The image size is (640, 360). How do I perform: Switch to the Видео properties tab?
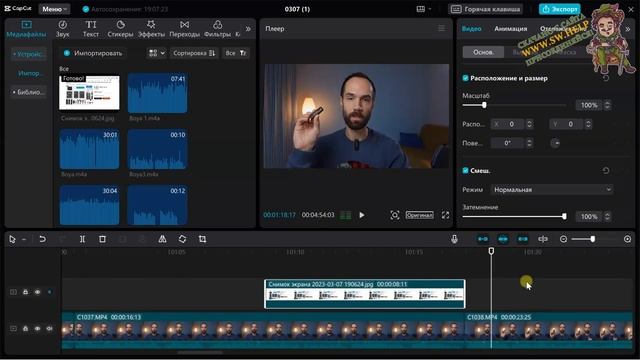click(471, 29)
